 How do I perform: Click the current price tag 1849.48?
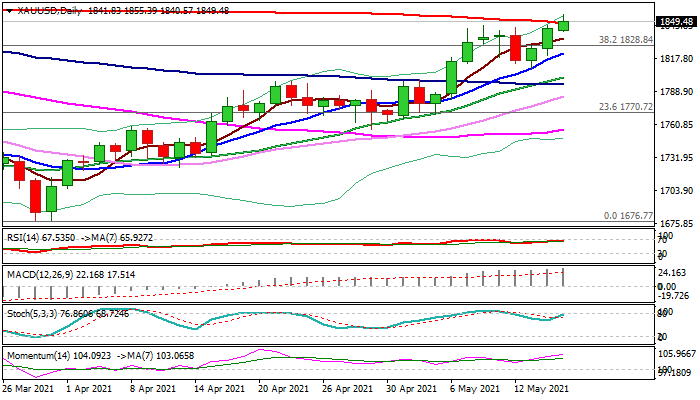pyautogui.click(x=677, y=21)
